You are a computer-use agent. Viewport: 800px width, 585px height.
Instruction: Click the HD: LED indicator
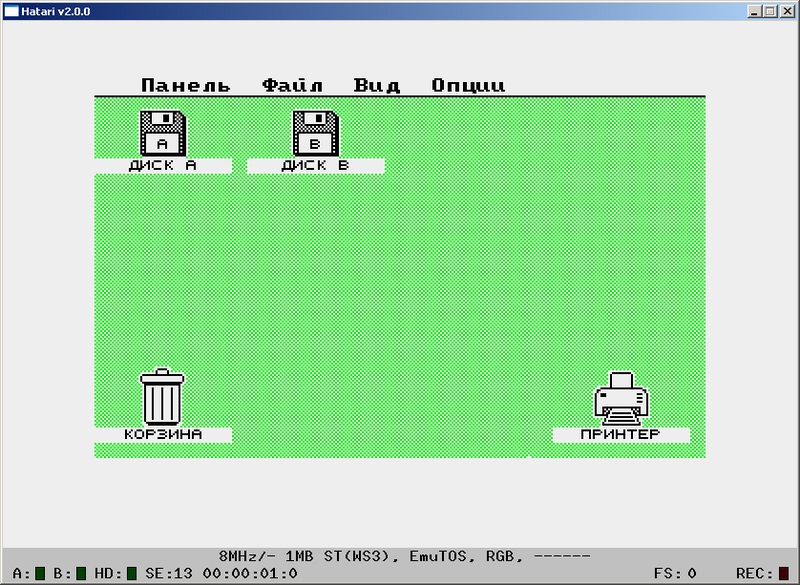[132, 573]
